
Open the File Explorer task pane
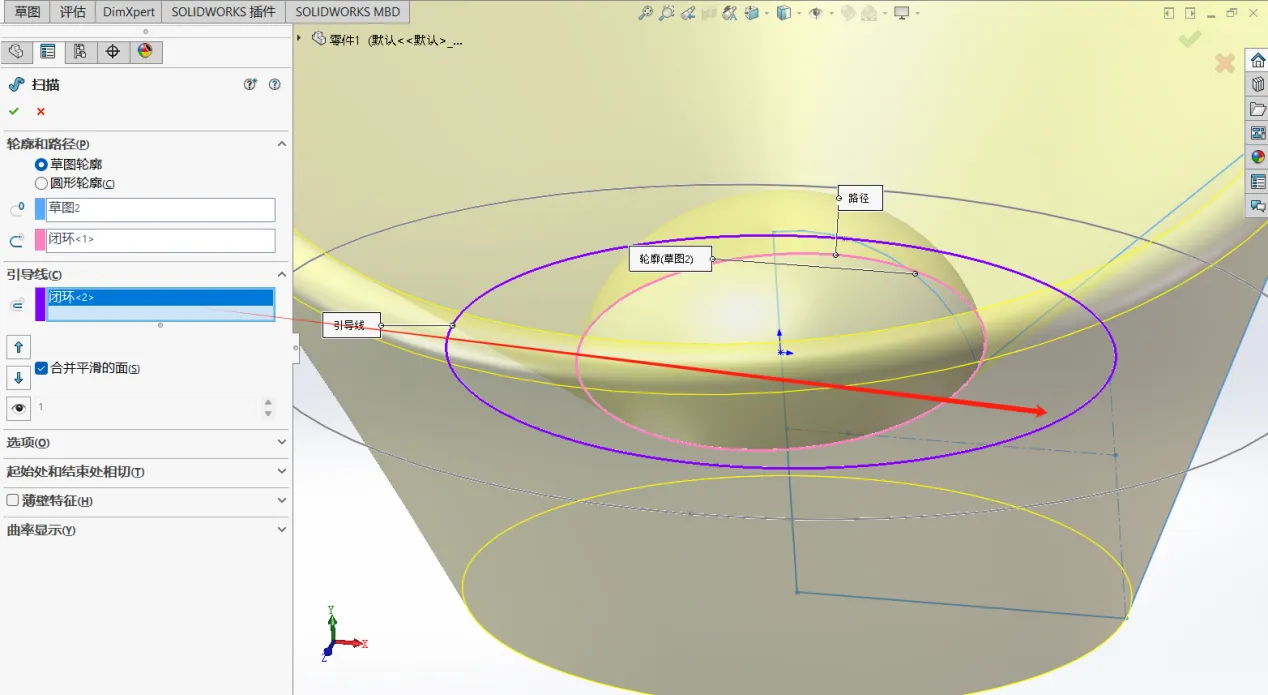pos(1257,108)
